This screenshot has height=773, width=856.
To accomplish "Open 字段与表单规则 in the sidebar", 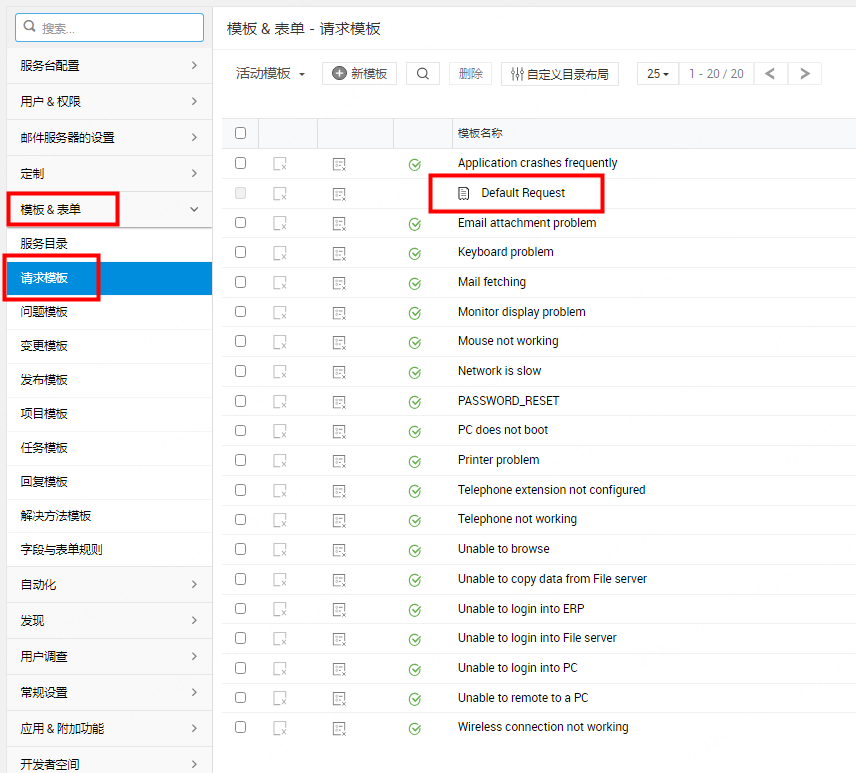I will [109, 550].
